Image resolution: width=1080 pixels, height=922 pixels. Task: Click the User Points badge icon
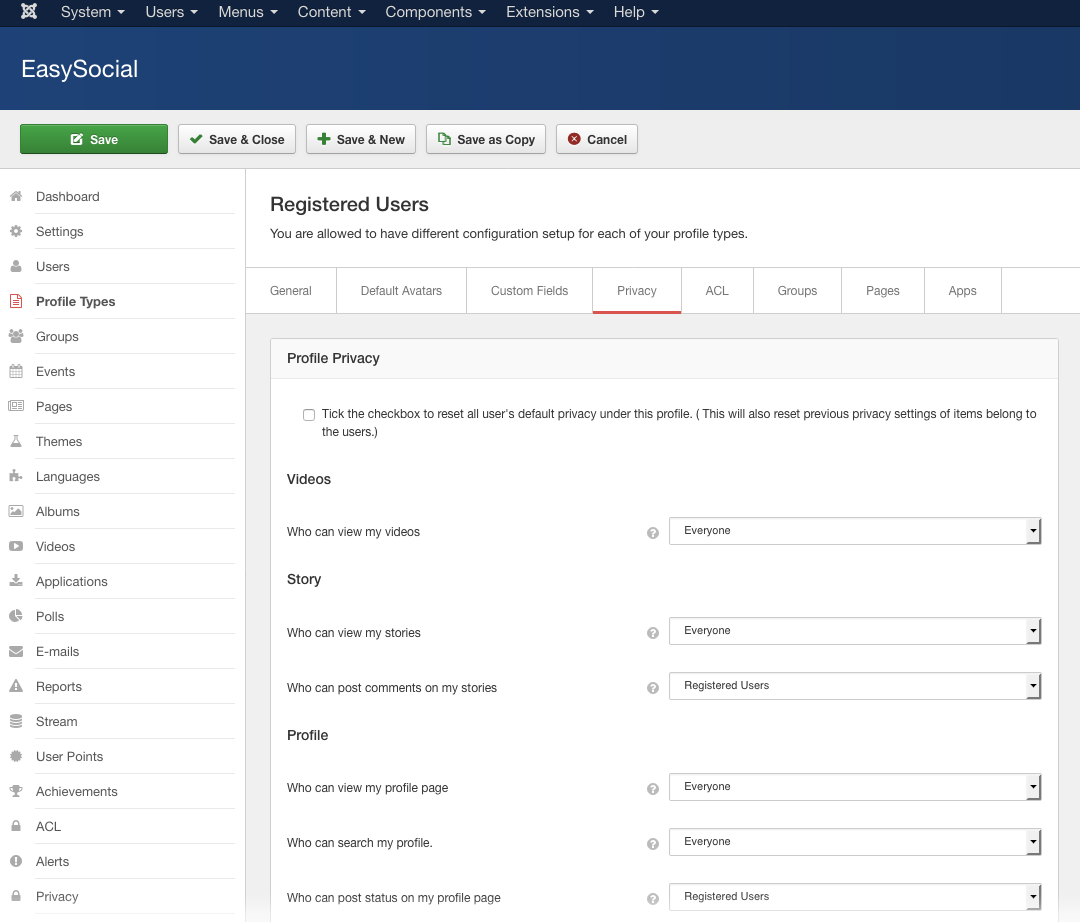click(x=16, y=756)
